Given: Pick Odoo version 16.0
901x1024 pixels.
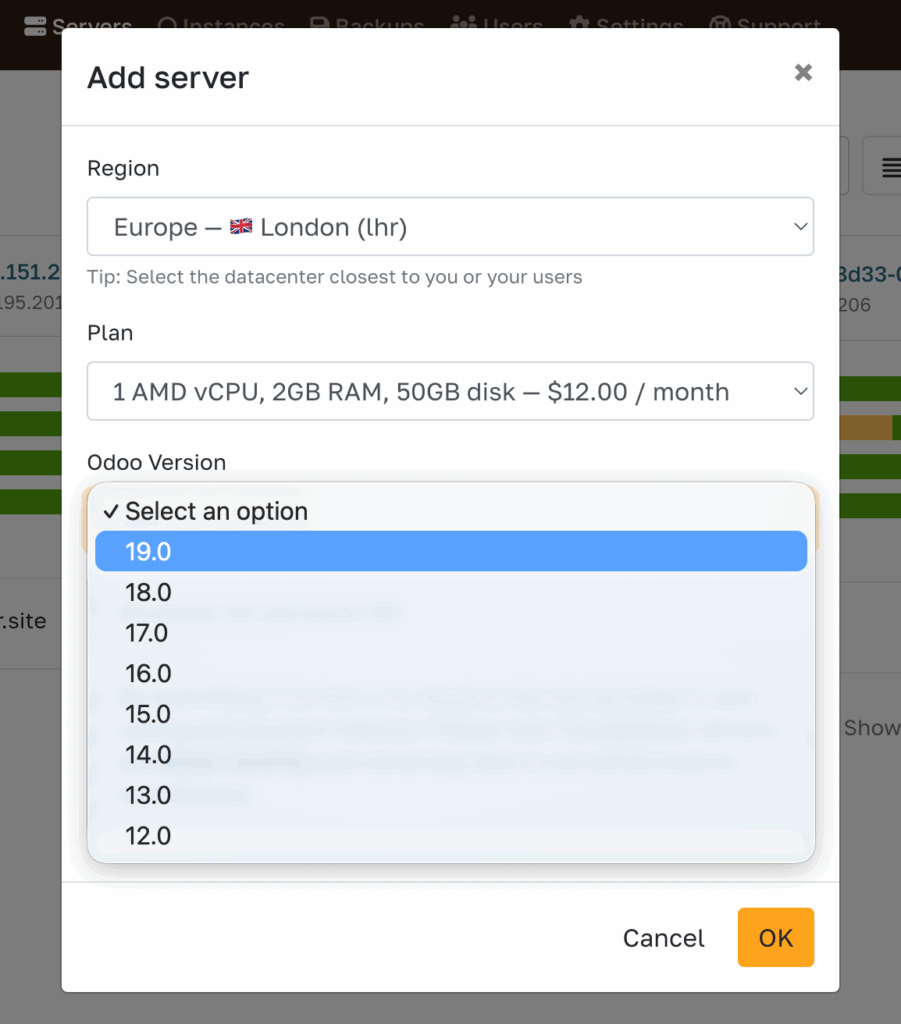Looking at the screenshot, I should click(450, 673).
